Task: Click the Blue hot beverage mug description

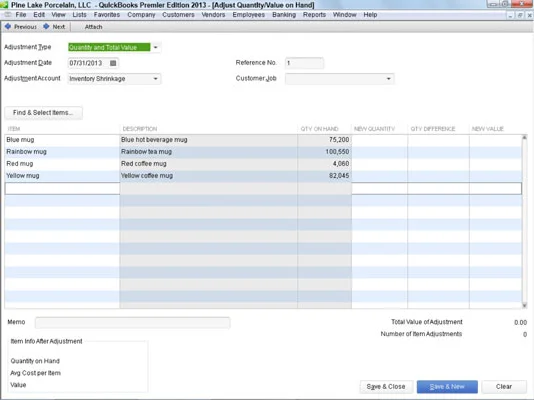Action: [x=154, y=140]
